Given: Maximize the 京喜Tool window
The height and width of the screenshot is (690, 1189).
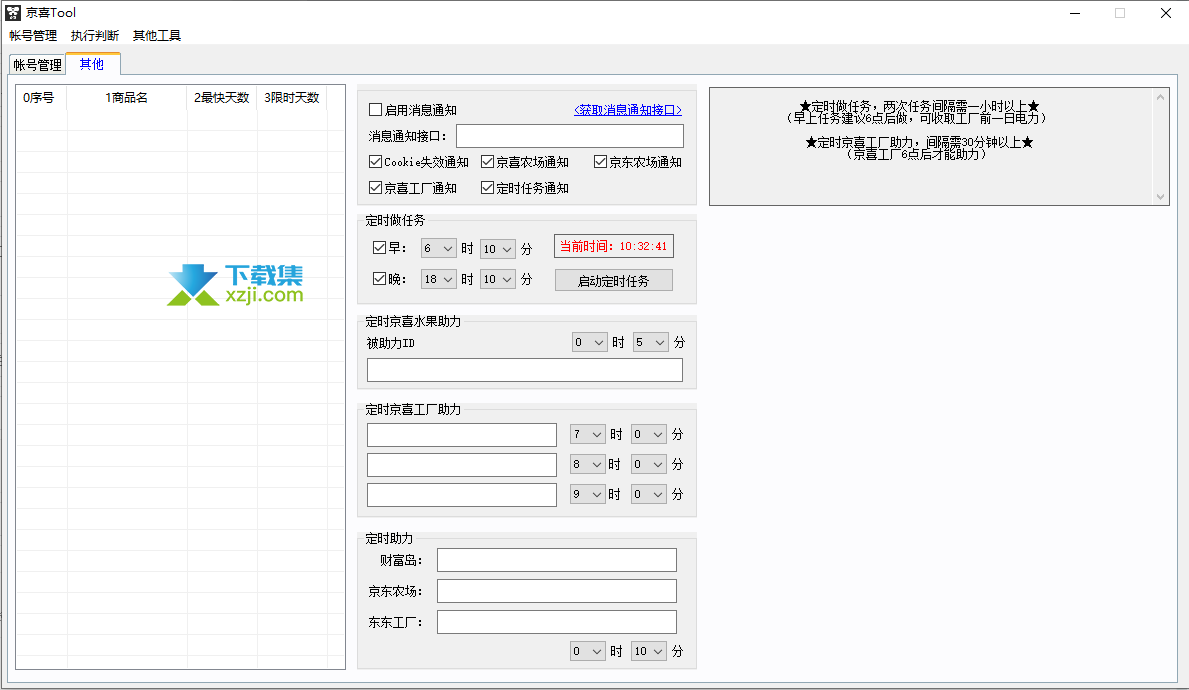Looking at the screenshot, I should [x=1120, y=13].
